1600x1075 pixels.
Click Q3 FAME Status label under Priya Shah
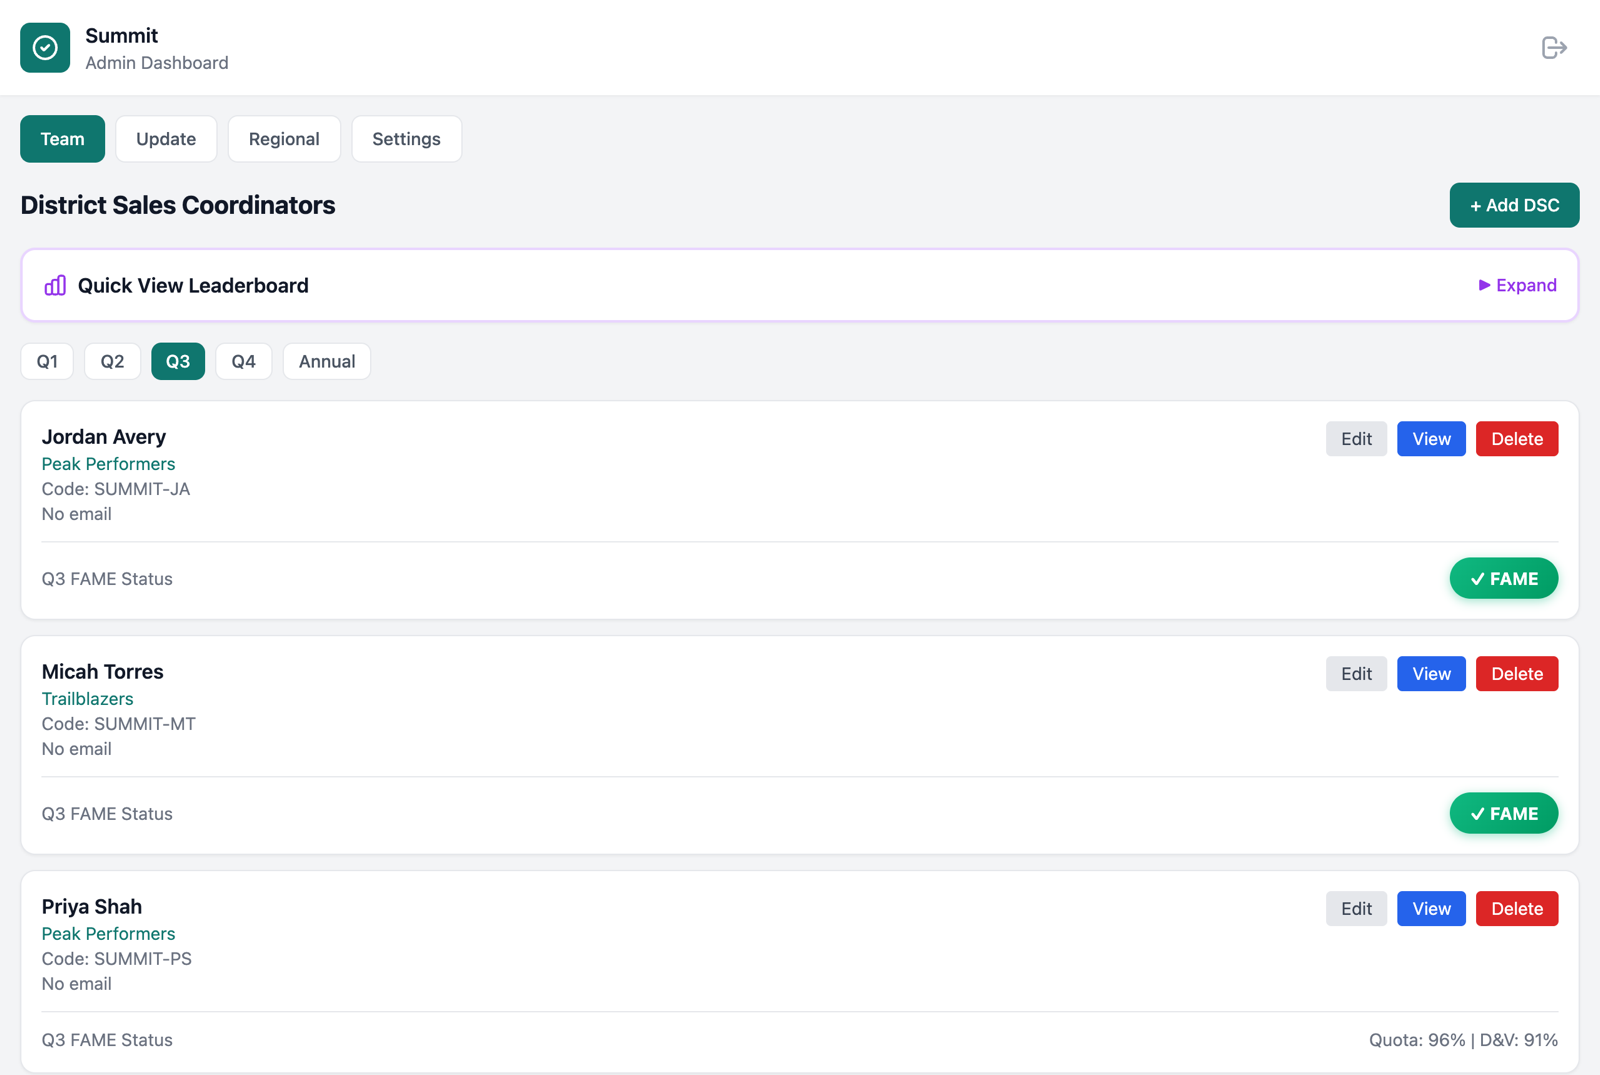tap(107, 1040)
